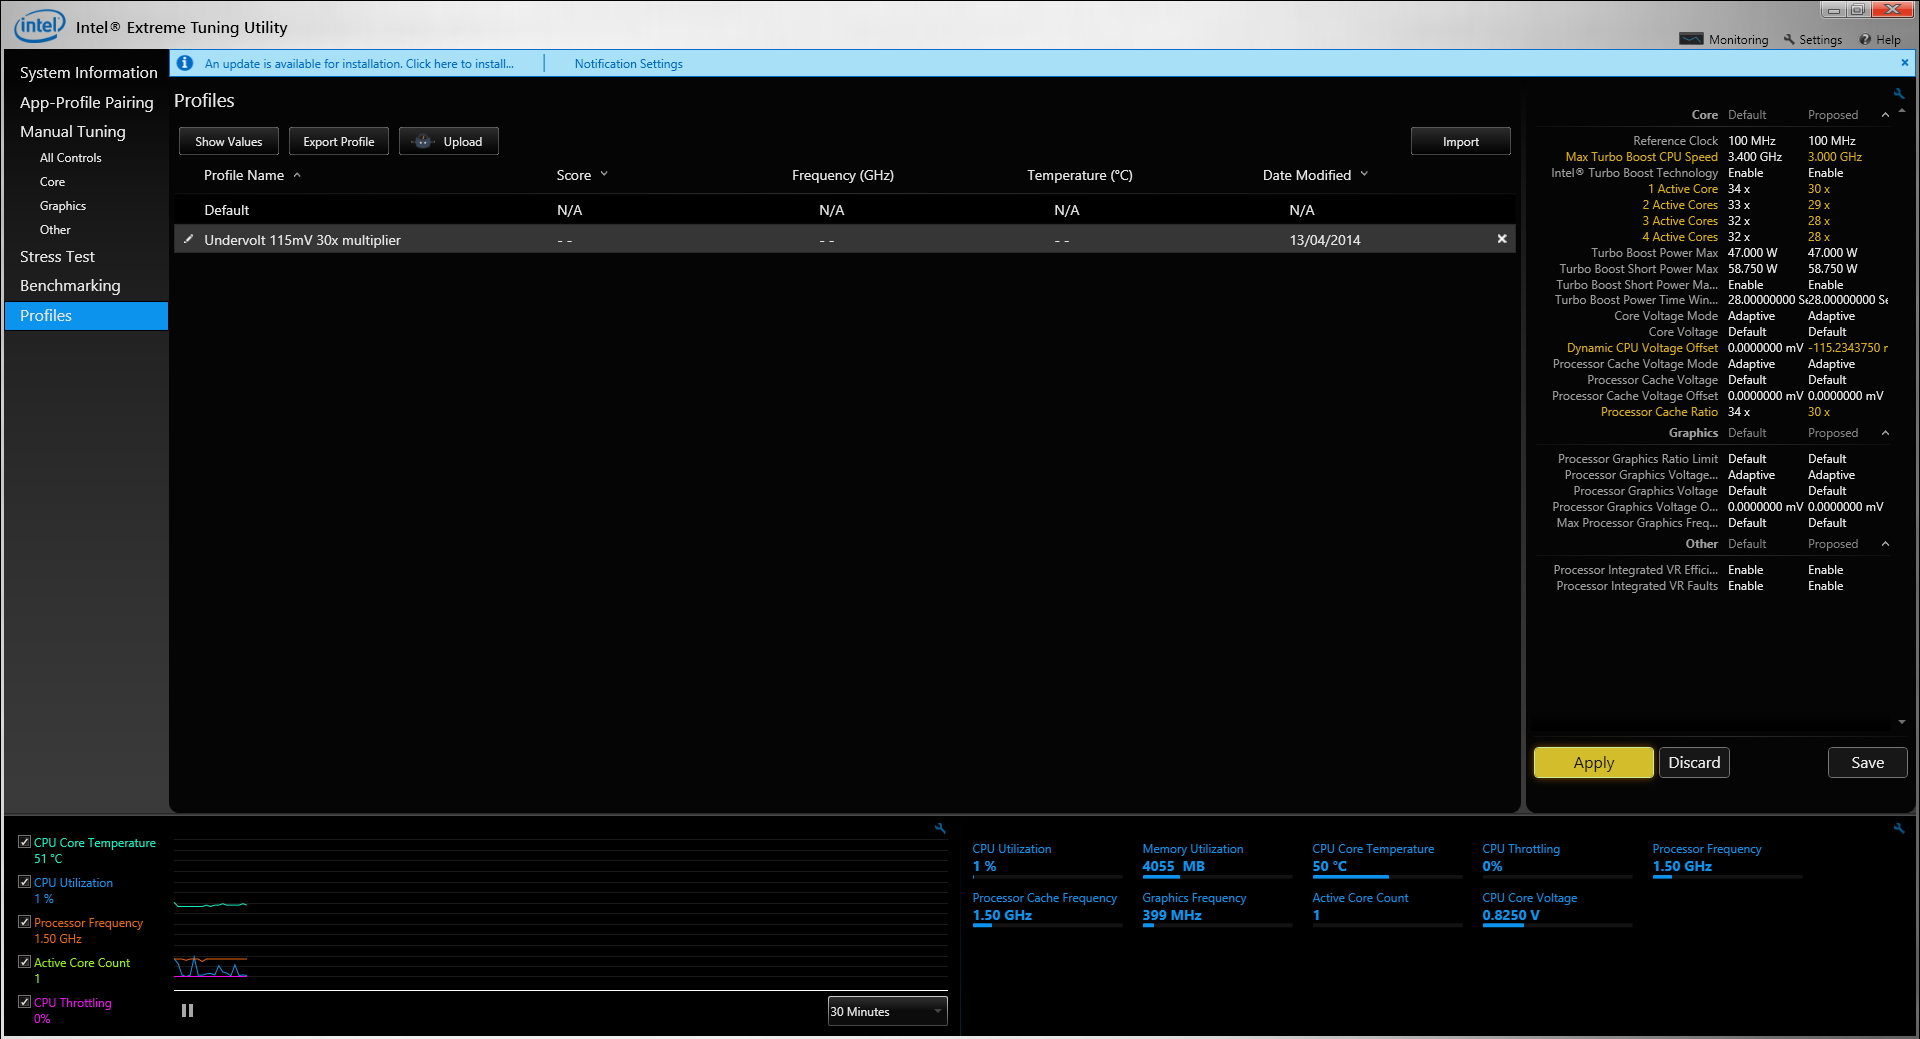Click the wrench icon above Core settings panel
Screen dimensions: 1920x1039
pos(1898,93)
